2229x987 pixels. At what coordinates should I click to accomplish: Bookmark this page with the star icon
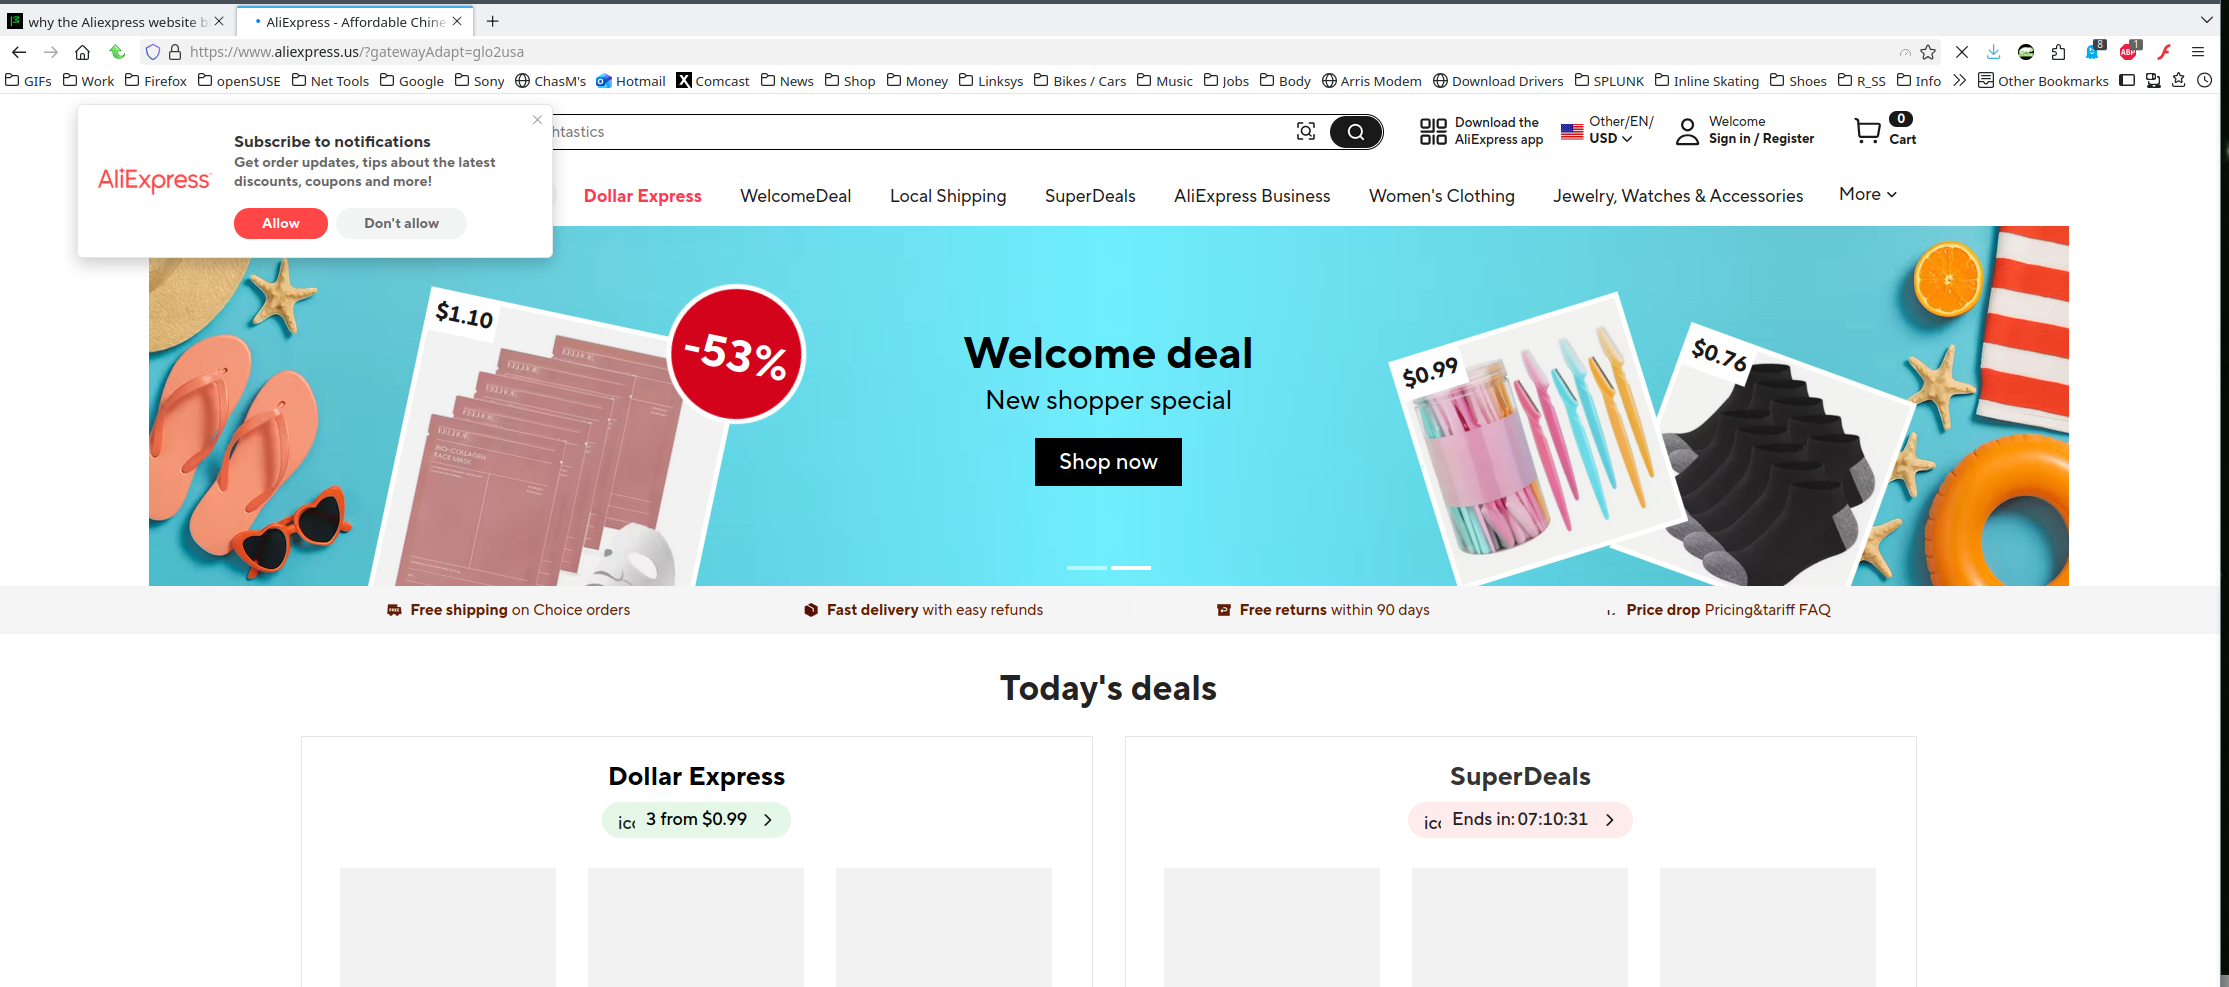point(1929,52)
